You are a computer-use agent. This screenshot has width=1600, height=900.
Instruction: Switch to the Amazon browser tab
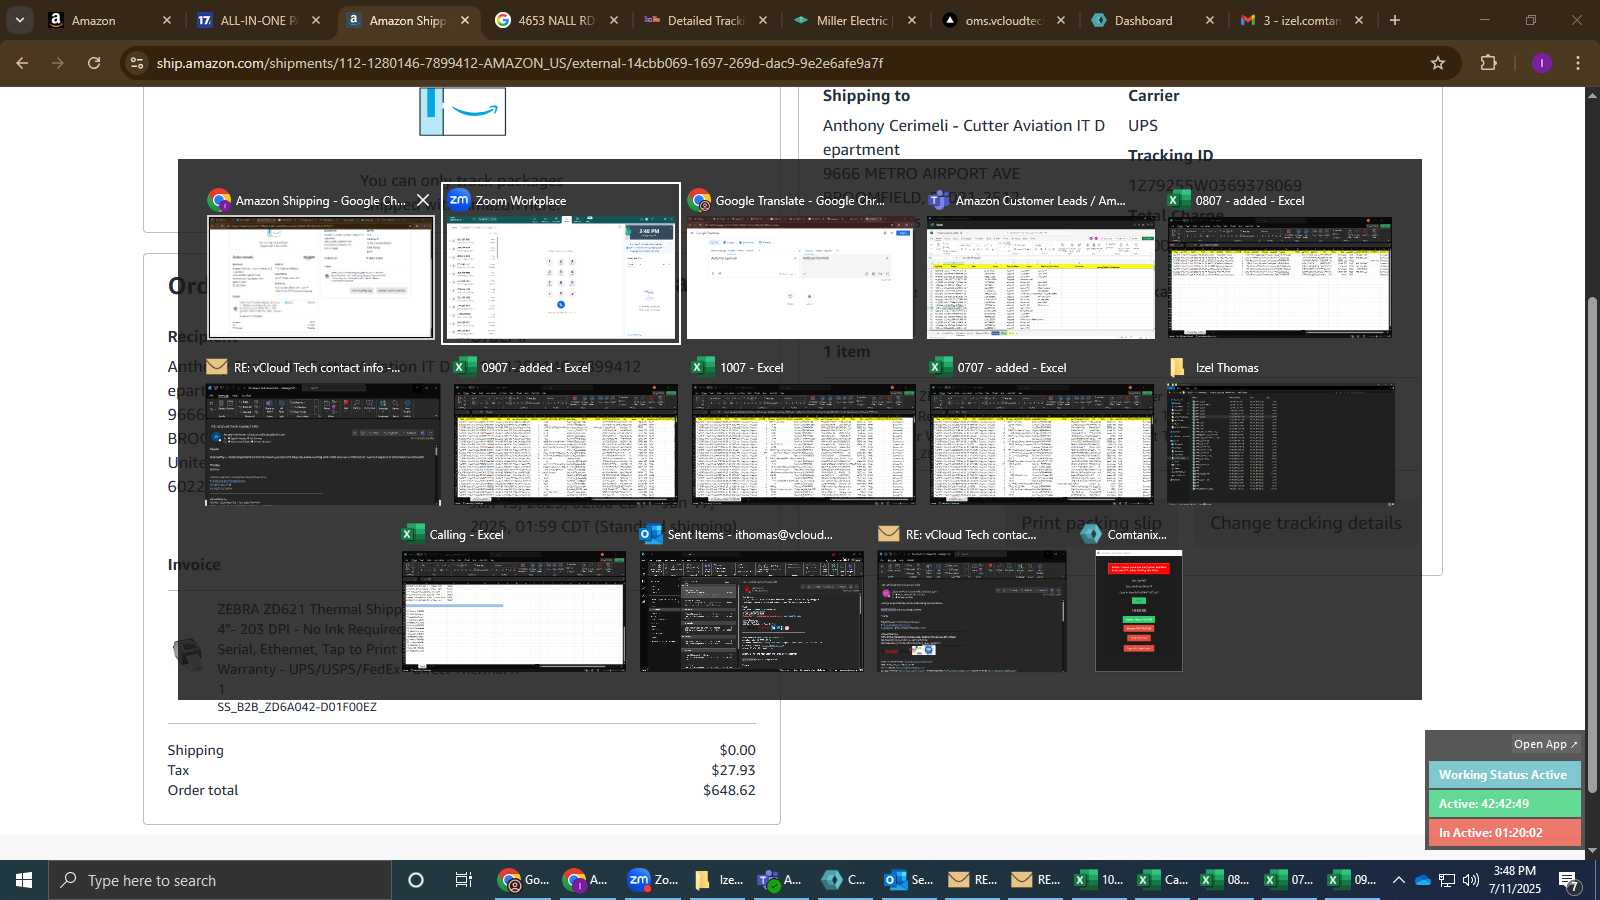click(110, 20)
